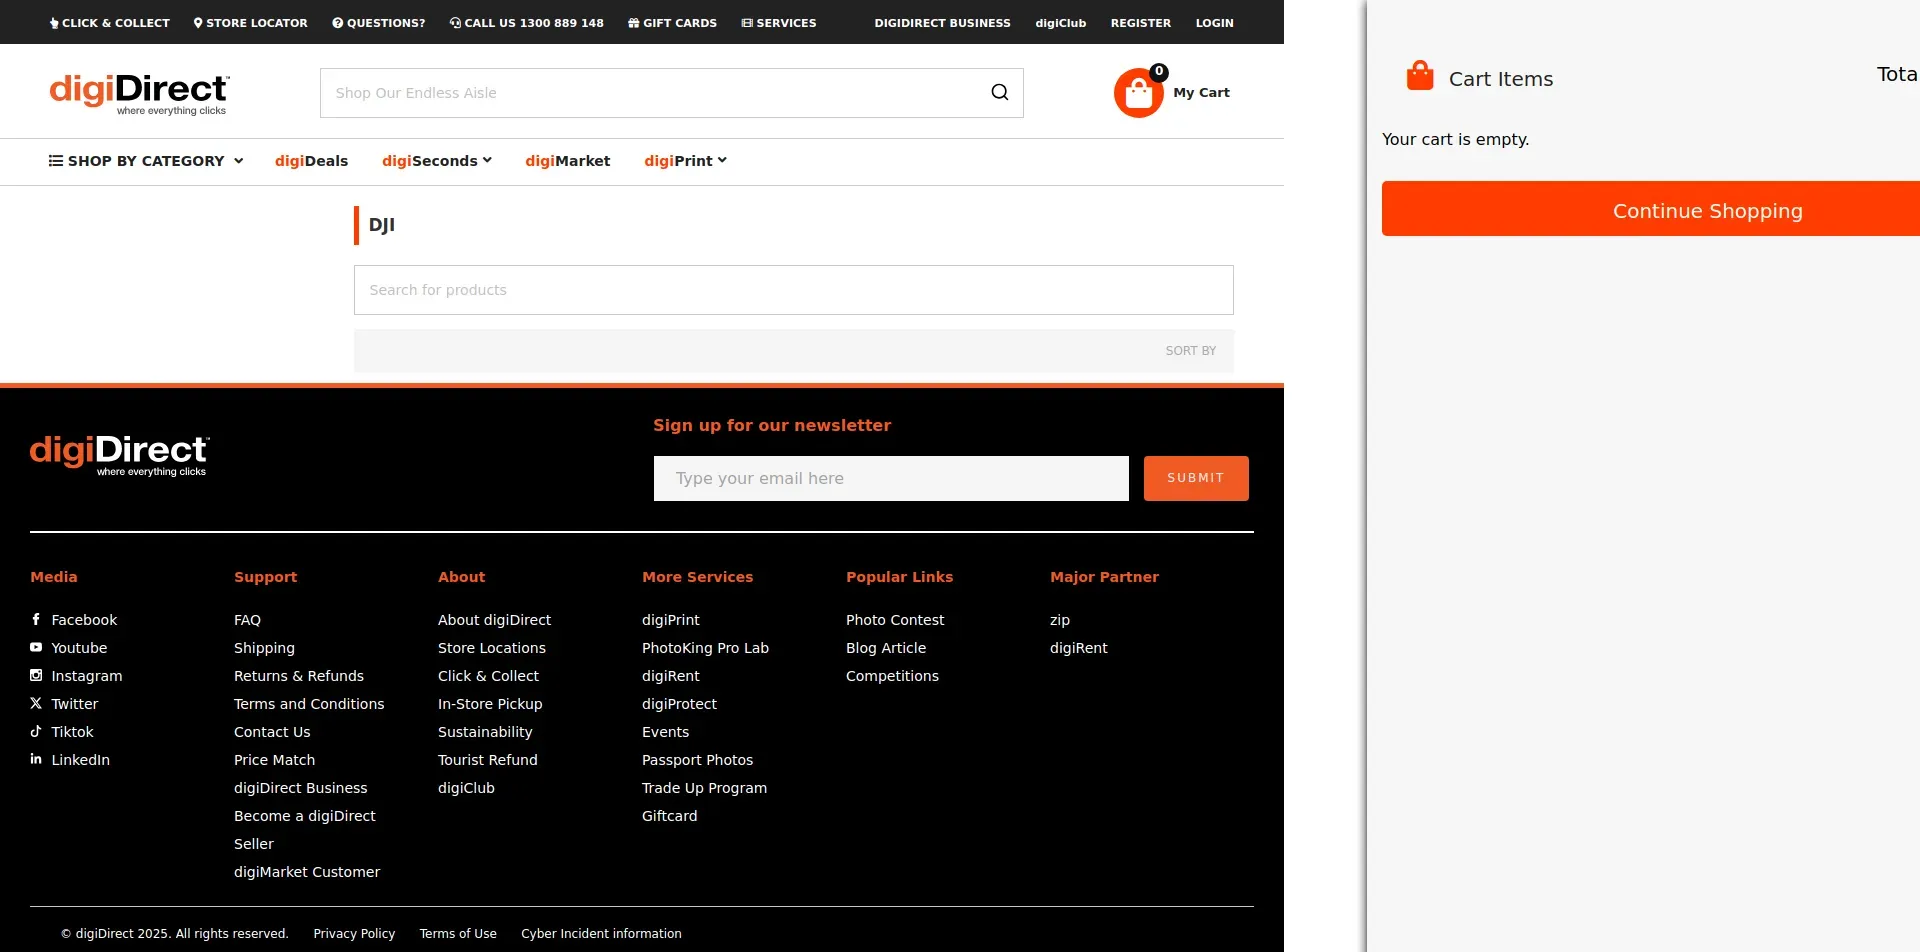The image size is (1920, 952).
Task: Open Terms and Conditions link
Action: pos(309,704)
